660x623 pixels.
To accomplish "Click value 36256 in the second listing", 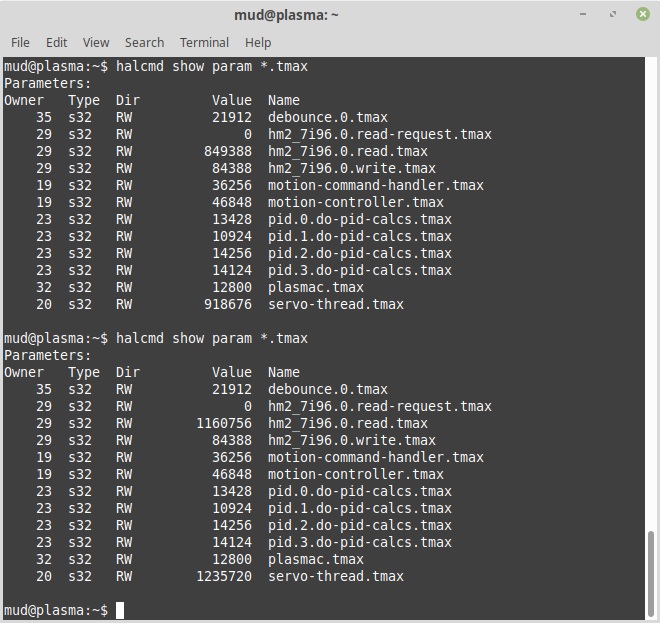I will coord(232,457).
